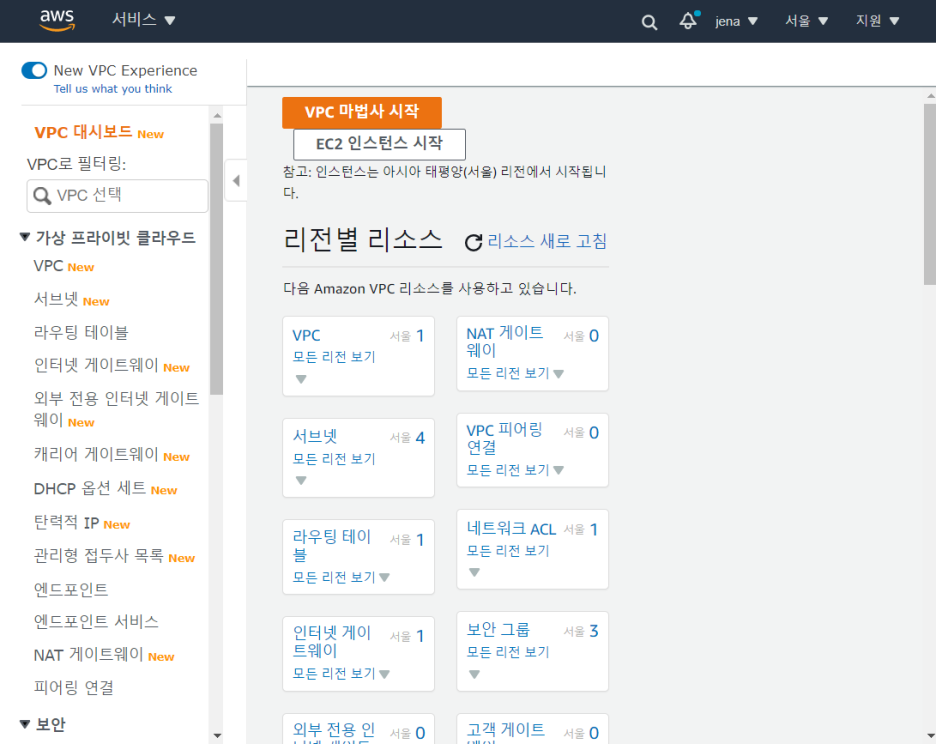Open 서브넷 resource card title link
This screenshot has width=936, height=744.
coord(315,436)
